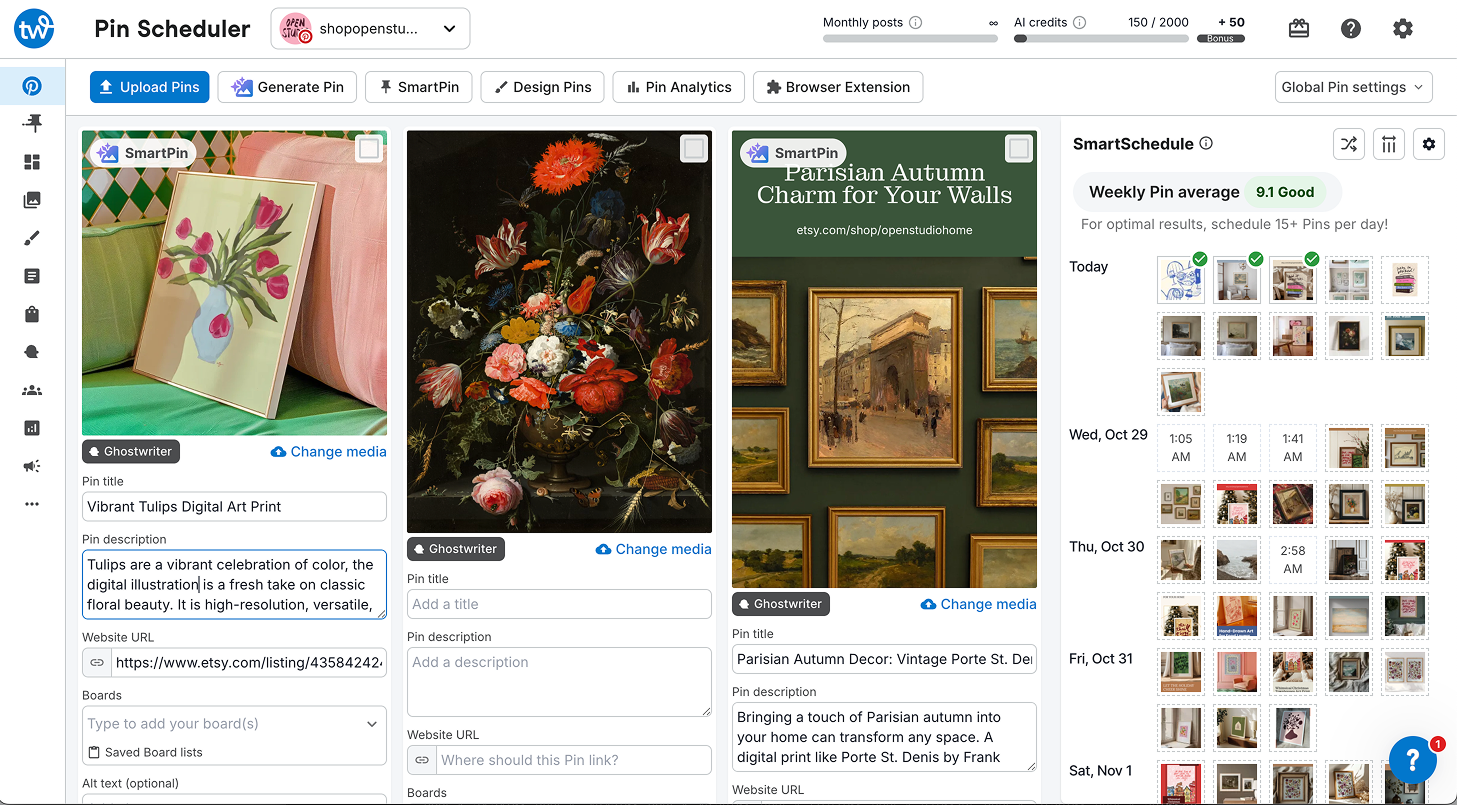Click the 1:05 AM slot on Wed, Oct 29
Screen dimensions: 1457x805
click(x=1181, y=448)
